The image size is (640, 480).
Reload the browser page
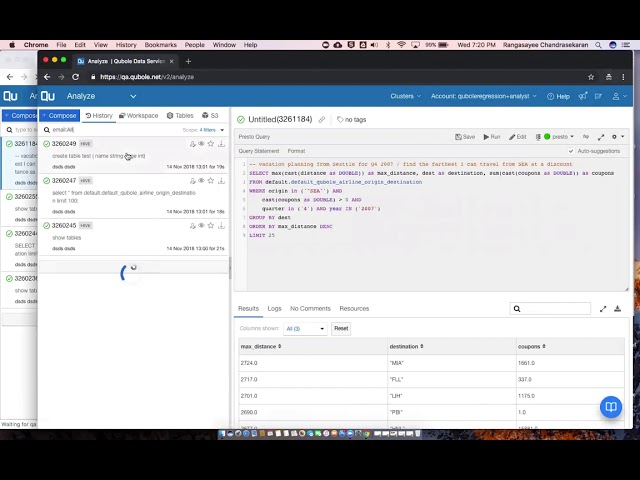click(x=76, y=77)
